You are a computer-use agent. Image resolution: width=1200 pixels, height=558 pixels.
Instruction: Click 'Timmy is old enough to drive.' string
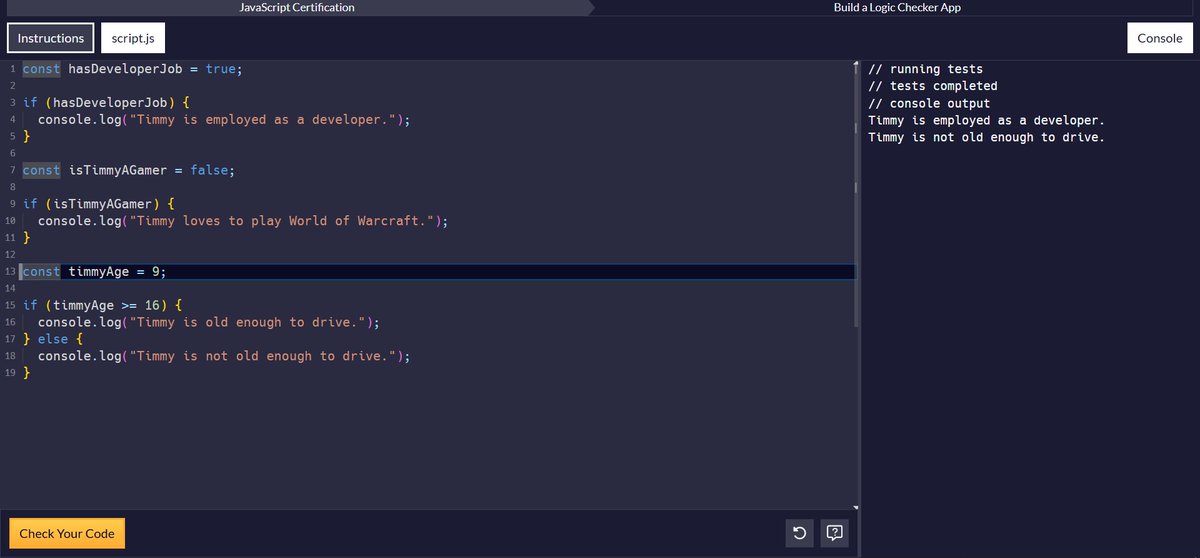[247, 322]
